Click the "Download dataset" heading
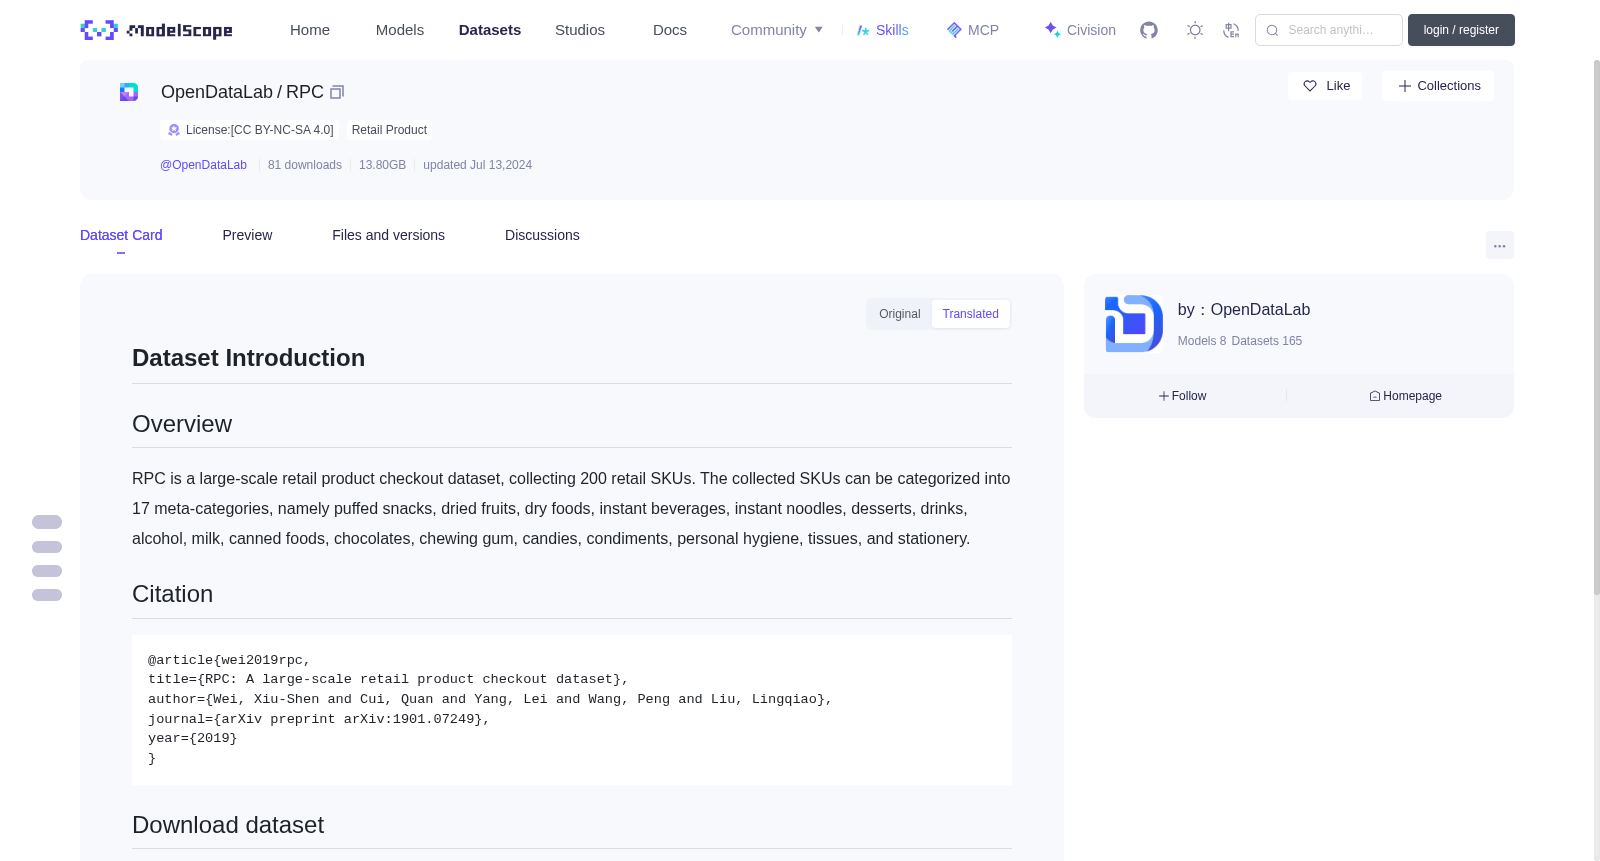The height and width of the screenshot is (861, 1600). click(x=228, y=825)
